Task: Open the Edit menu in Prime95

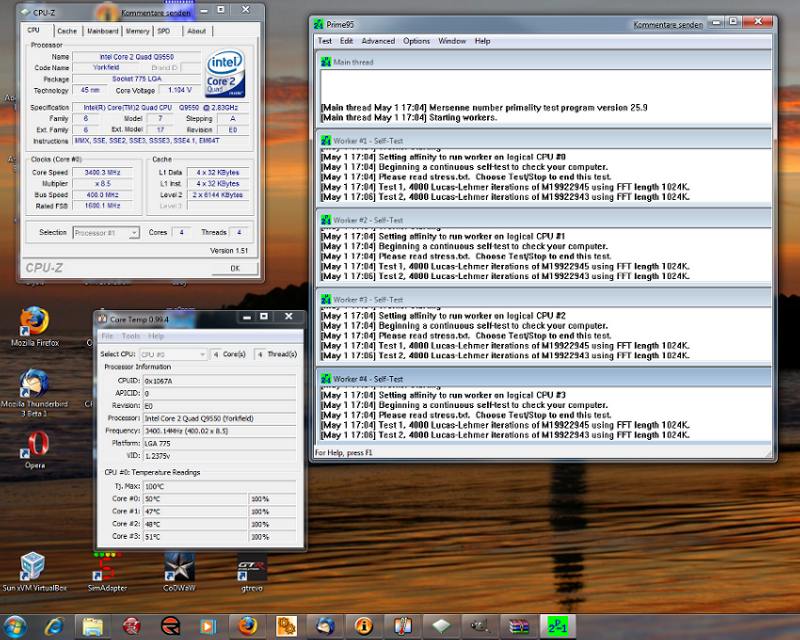Action: 346,41
